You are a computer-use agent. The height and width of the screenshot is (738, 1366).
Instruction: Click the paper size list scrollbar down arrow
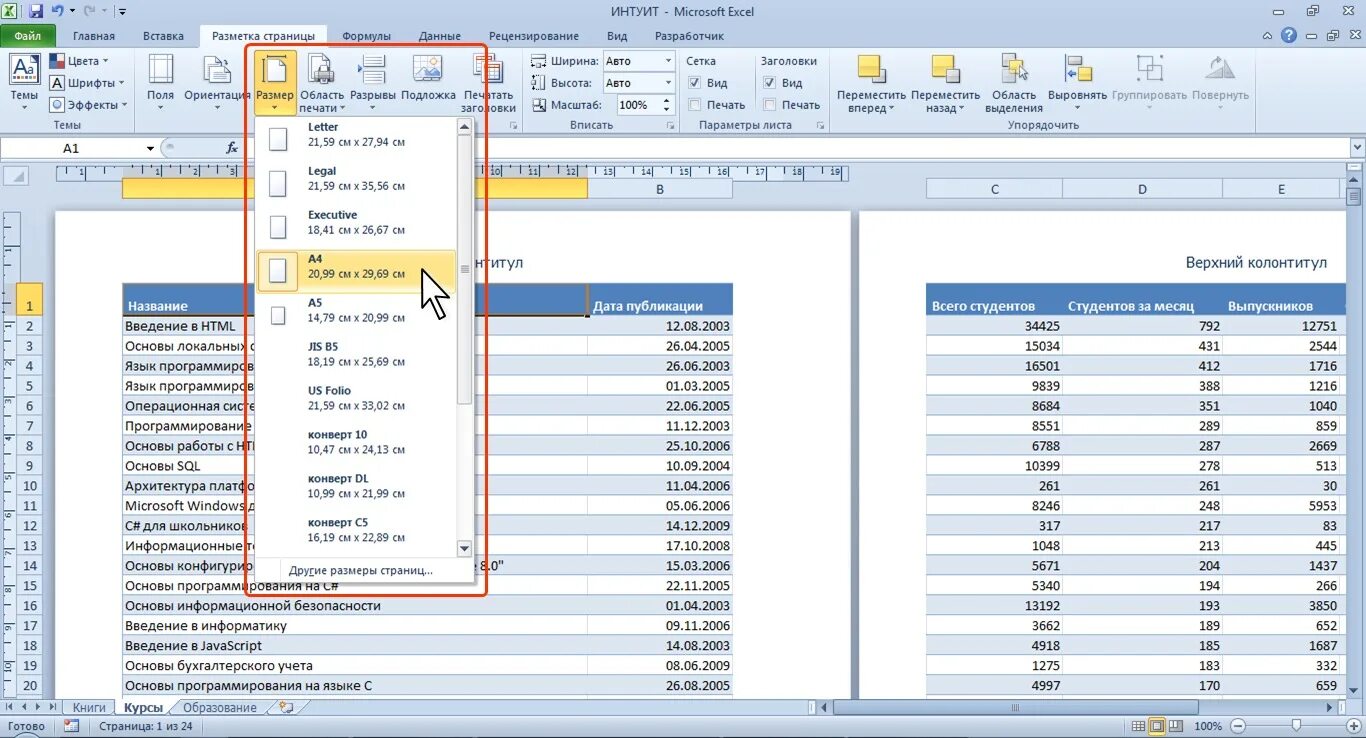point(464,548)
